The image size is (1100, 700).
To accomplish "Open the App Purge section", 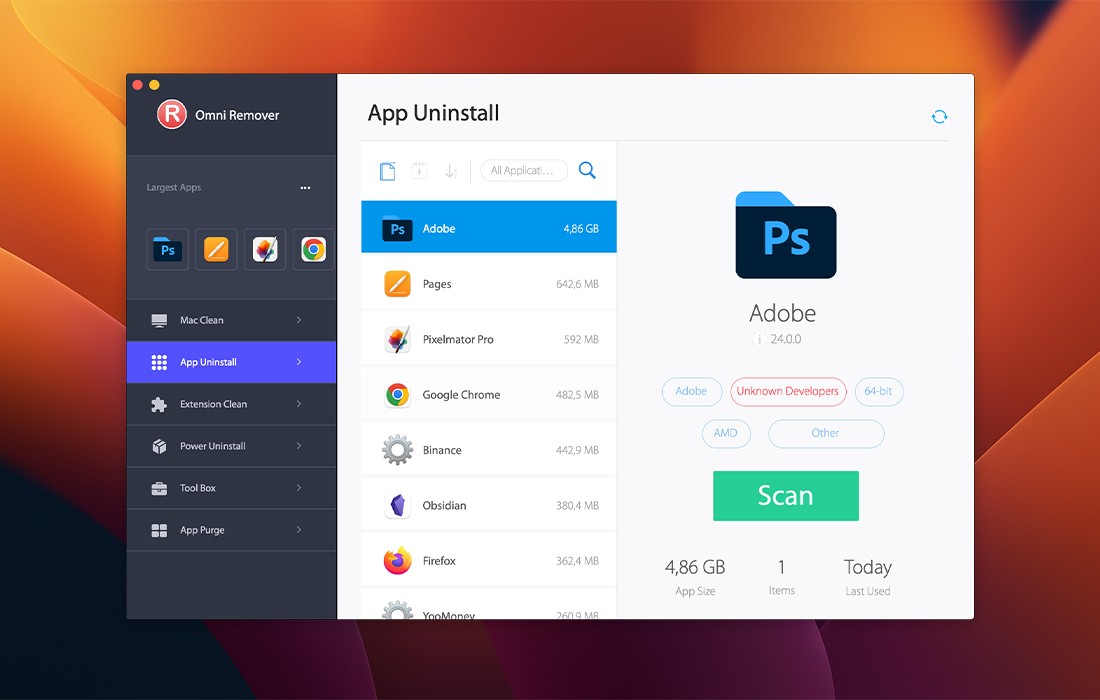I will point(232,530).
